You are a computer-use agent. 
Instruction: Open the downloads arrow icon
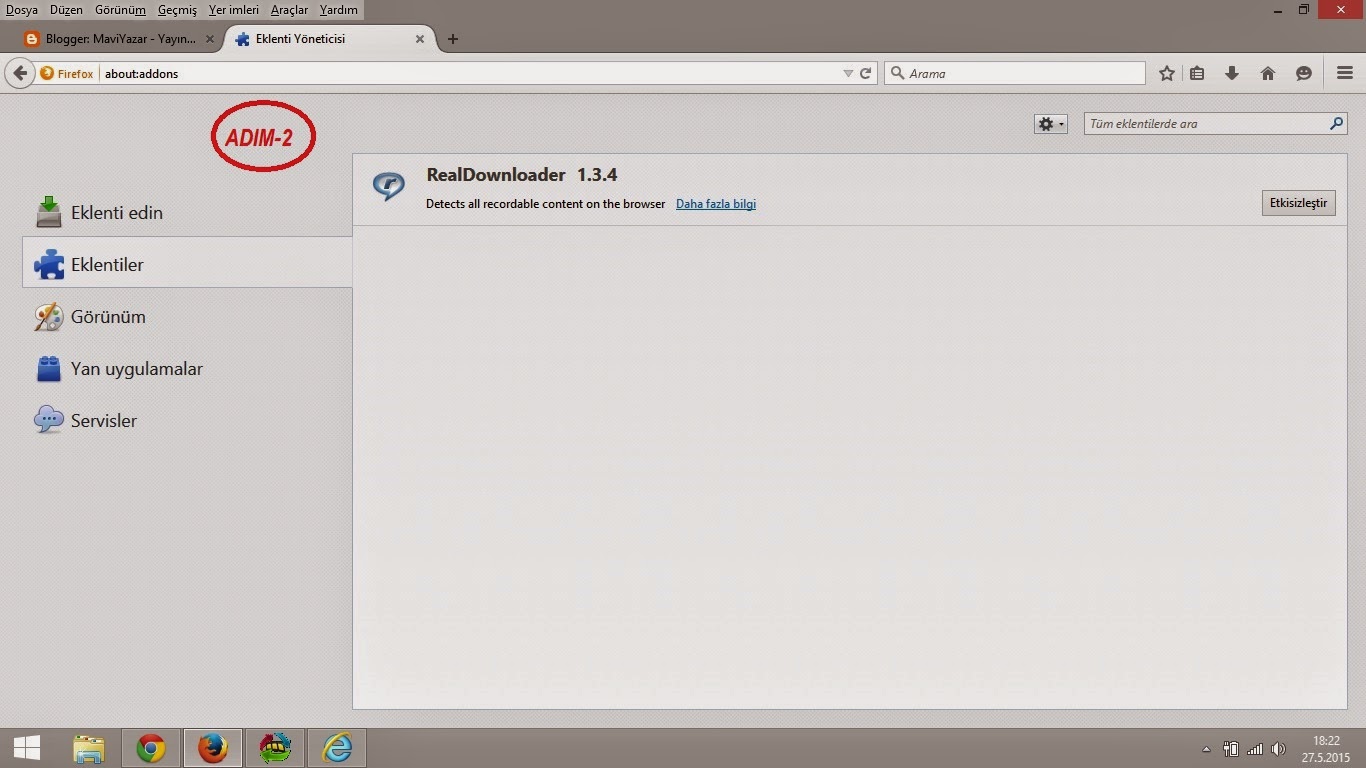pyautogui.click(x=1232, y=73)
